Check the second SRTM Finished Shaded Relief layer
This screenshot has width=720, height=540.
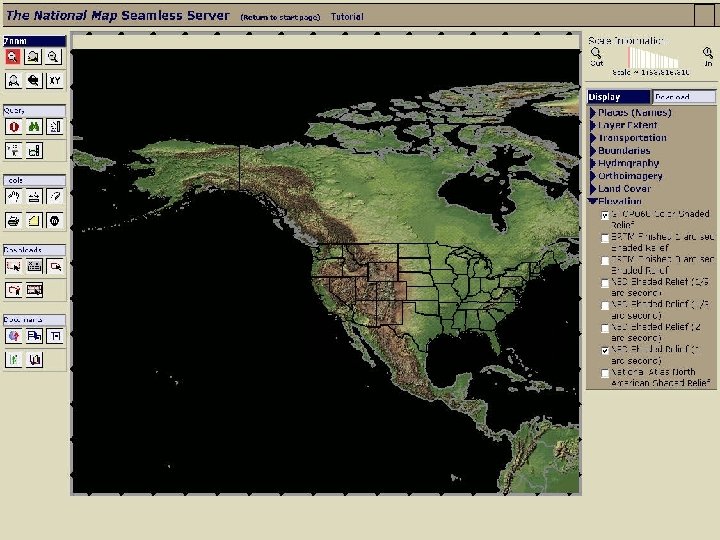click(605, 260)
